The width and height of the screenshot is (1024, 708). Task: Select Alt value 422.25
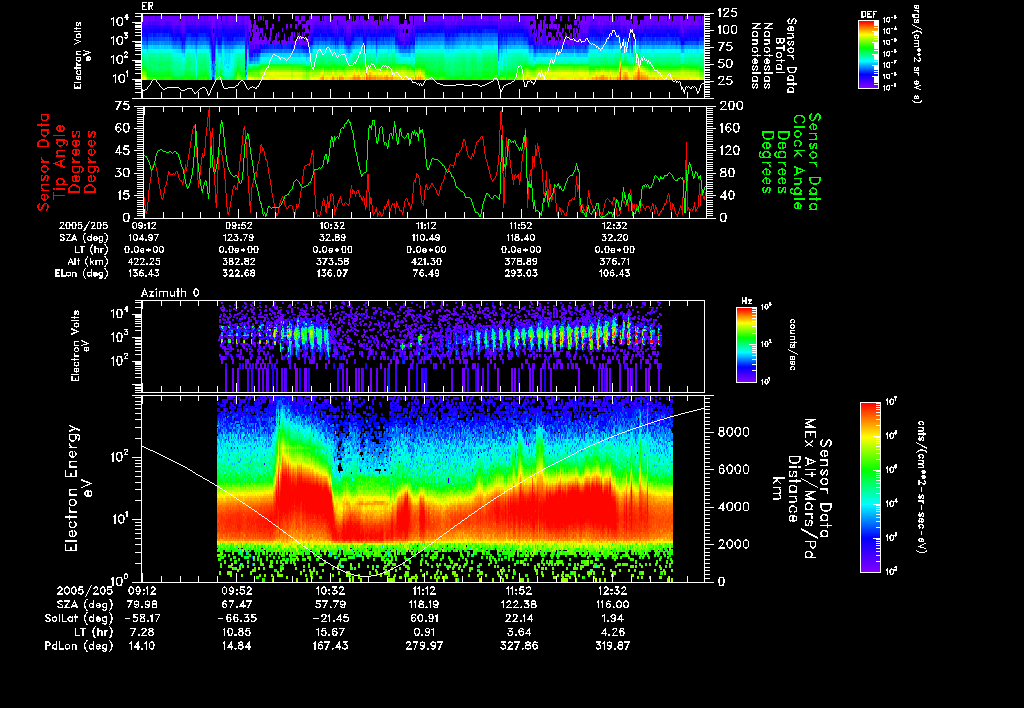[x=143, y=262]
